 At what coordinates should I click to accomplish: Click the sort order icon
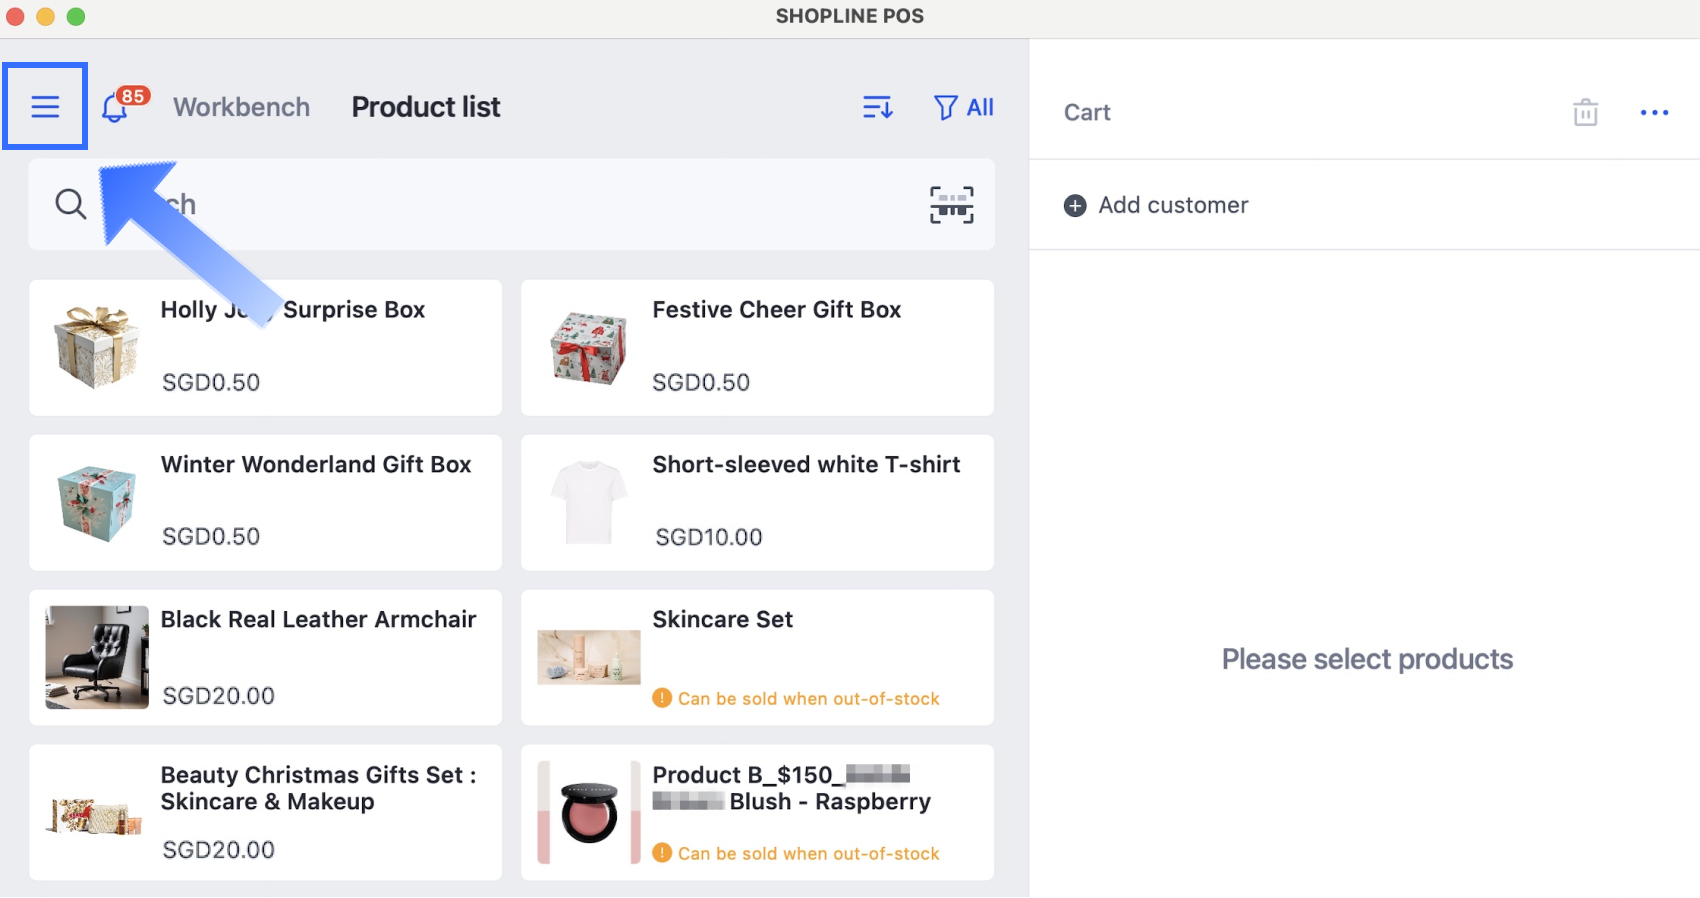pos(877,107)
